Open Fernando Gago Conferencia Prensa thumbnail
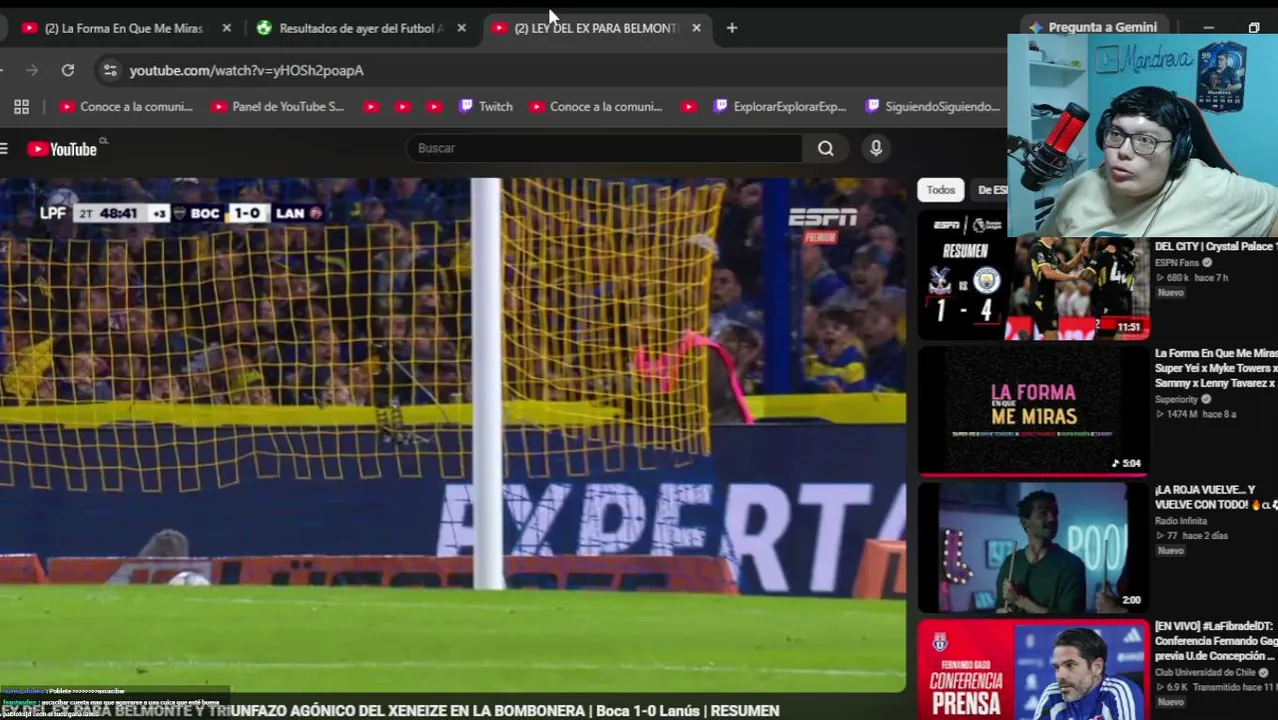This screenshot has height=720, width=1278. point(1033,669)
